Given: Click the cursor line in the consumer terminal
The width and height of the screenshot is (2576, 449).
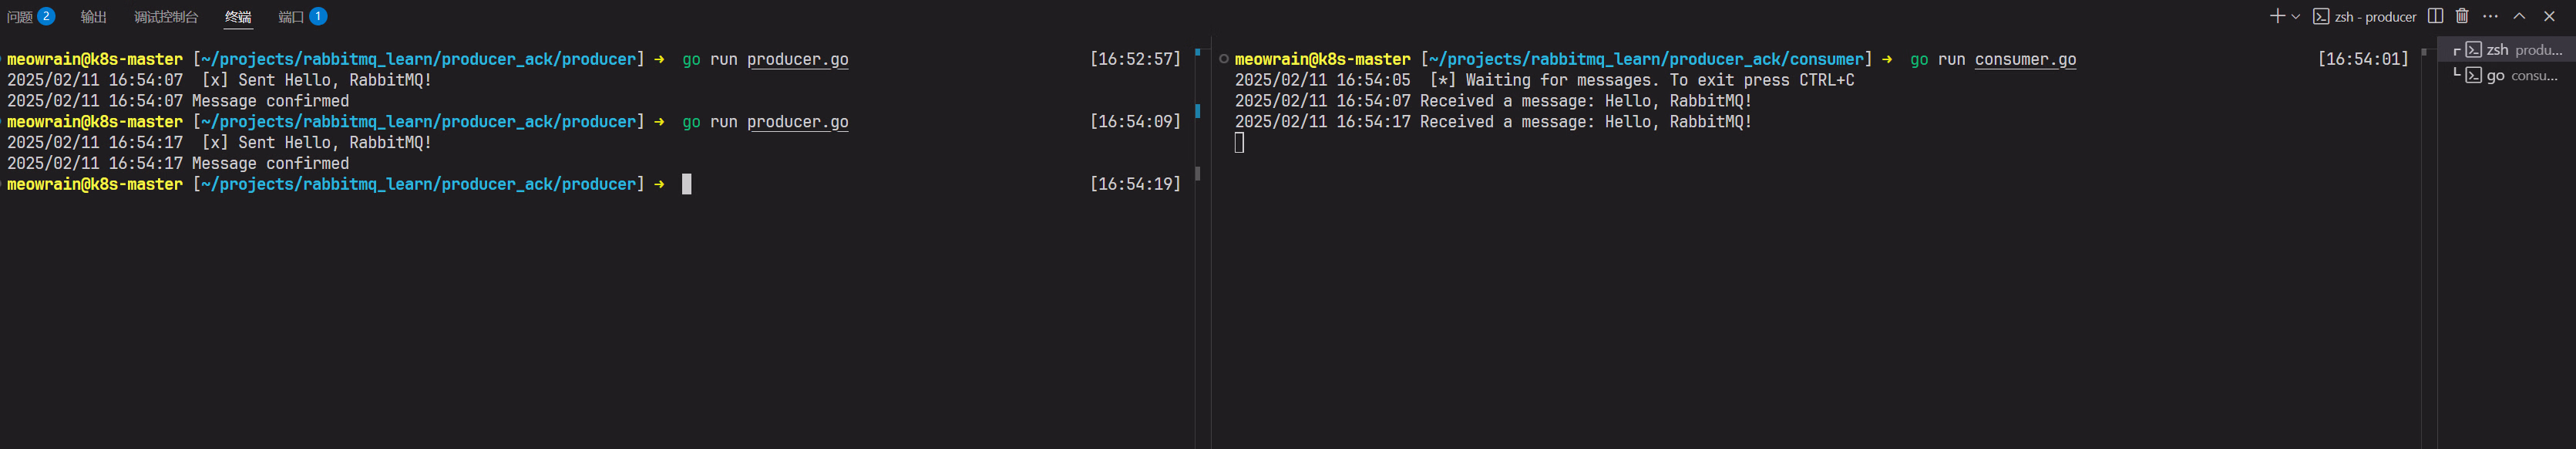Looking at the screenshot, I should (1239, 143).
